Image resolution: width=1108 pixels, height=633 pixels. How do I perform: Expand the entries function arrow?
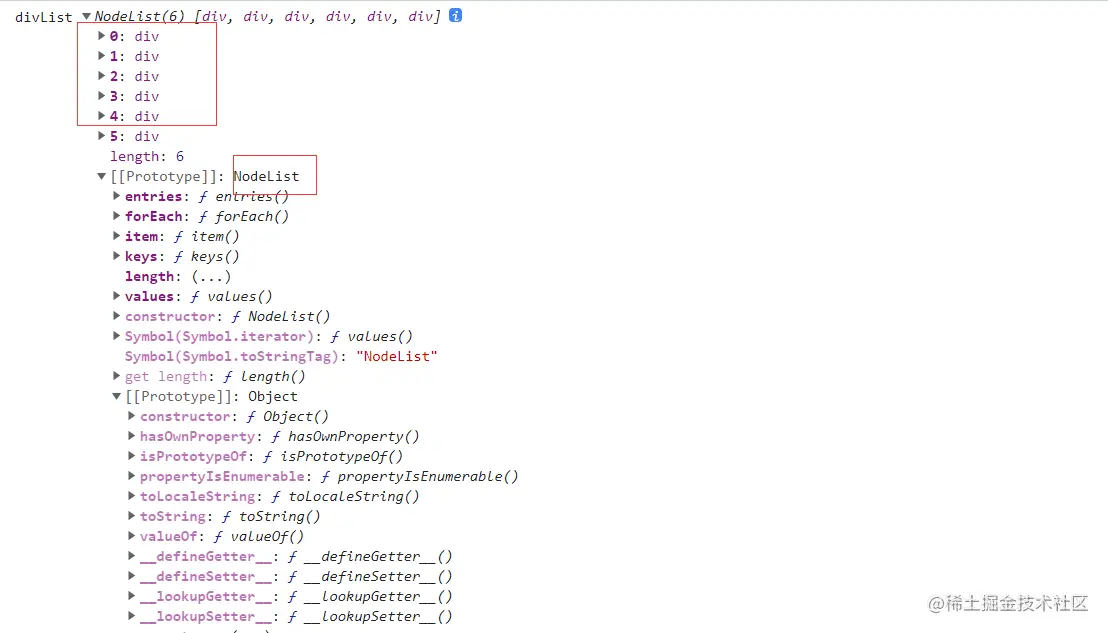tap(117, 196)
